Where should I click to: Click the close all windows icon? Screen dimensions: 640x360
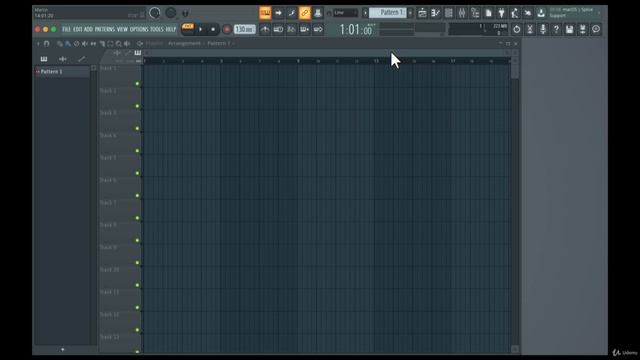[528, 13]
